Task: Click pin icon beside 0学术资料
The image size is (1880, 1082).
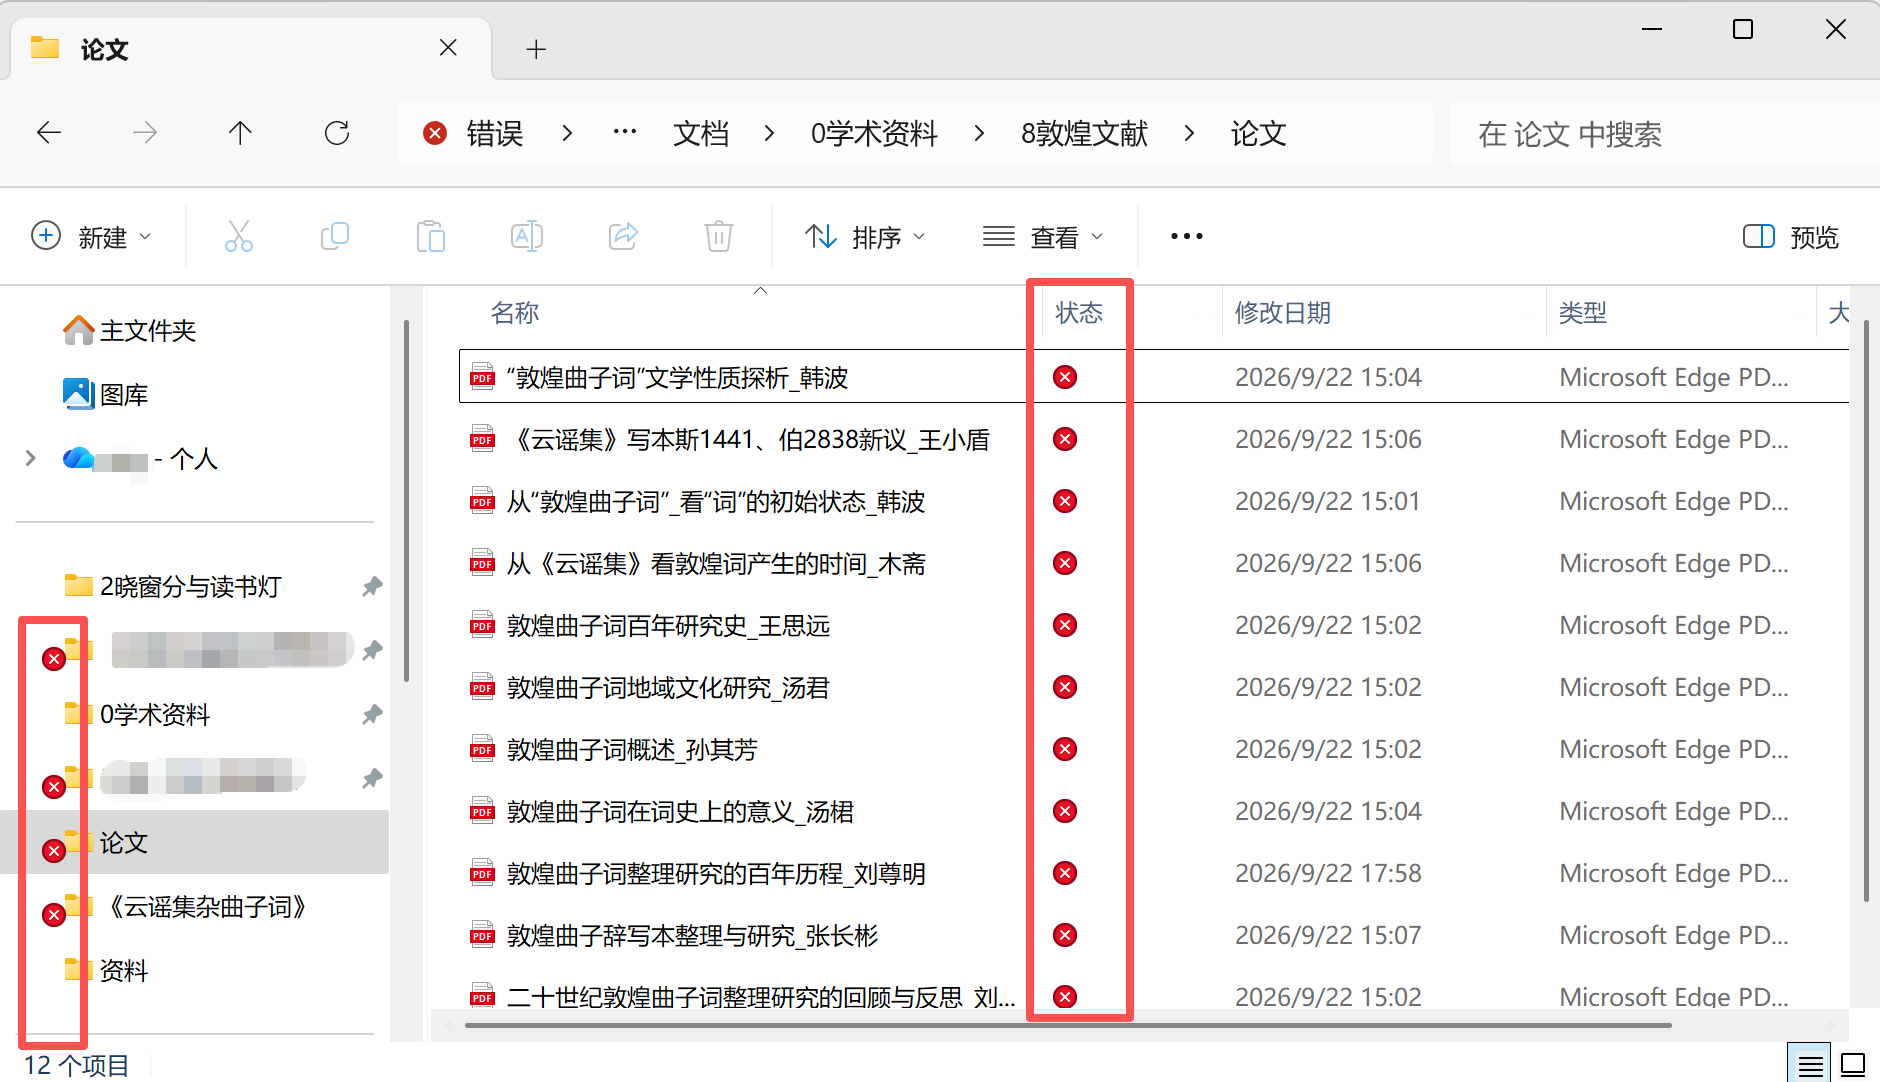Action: (372, 715)
